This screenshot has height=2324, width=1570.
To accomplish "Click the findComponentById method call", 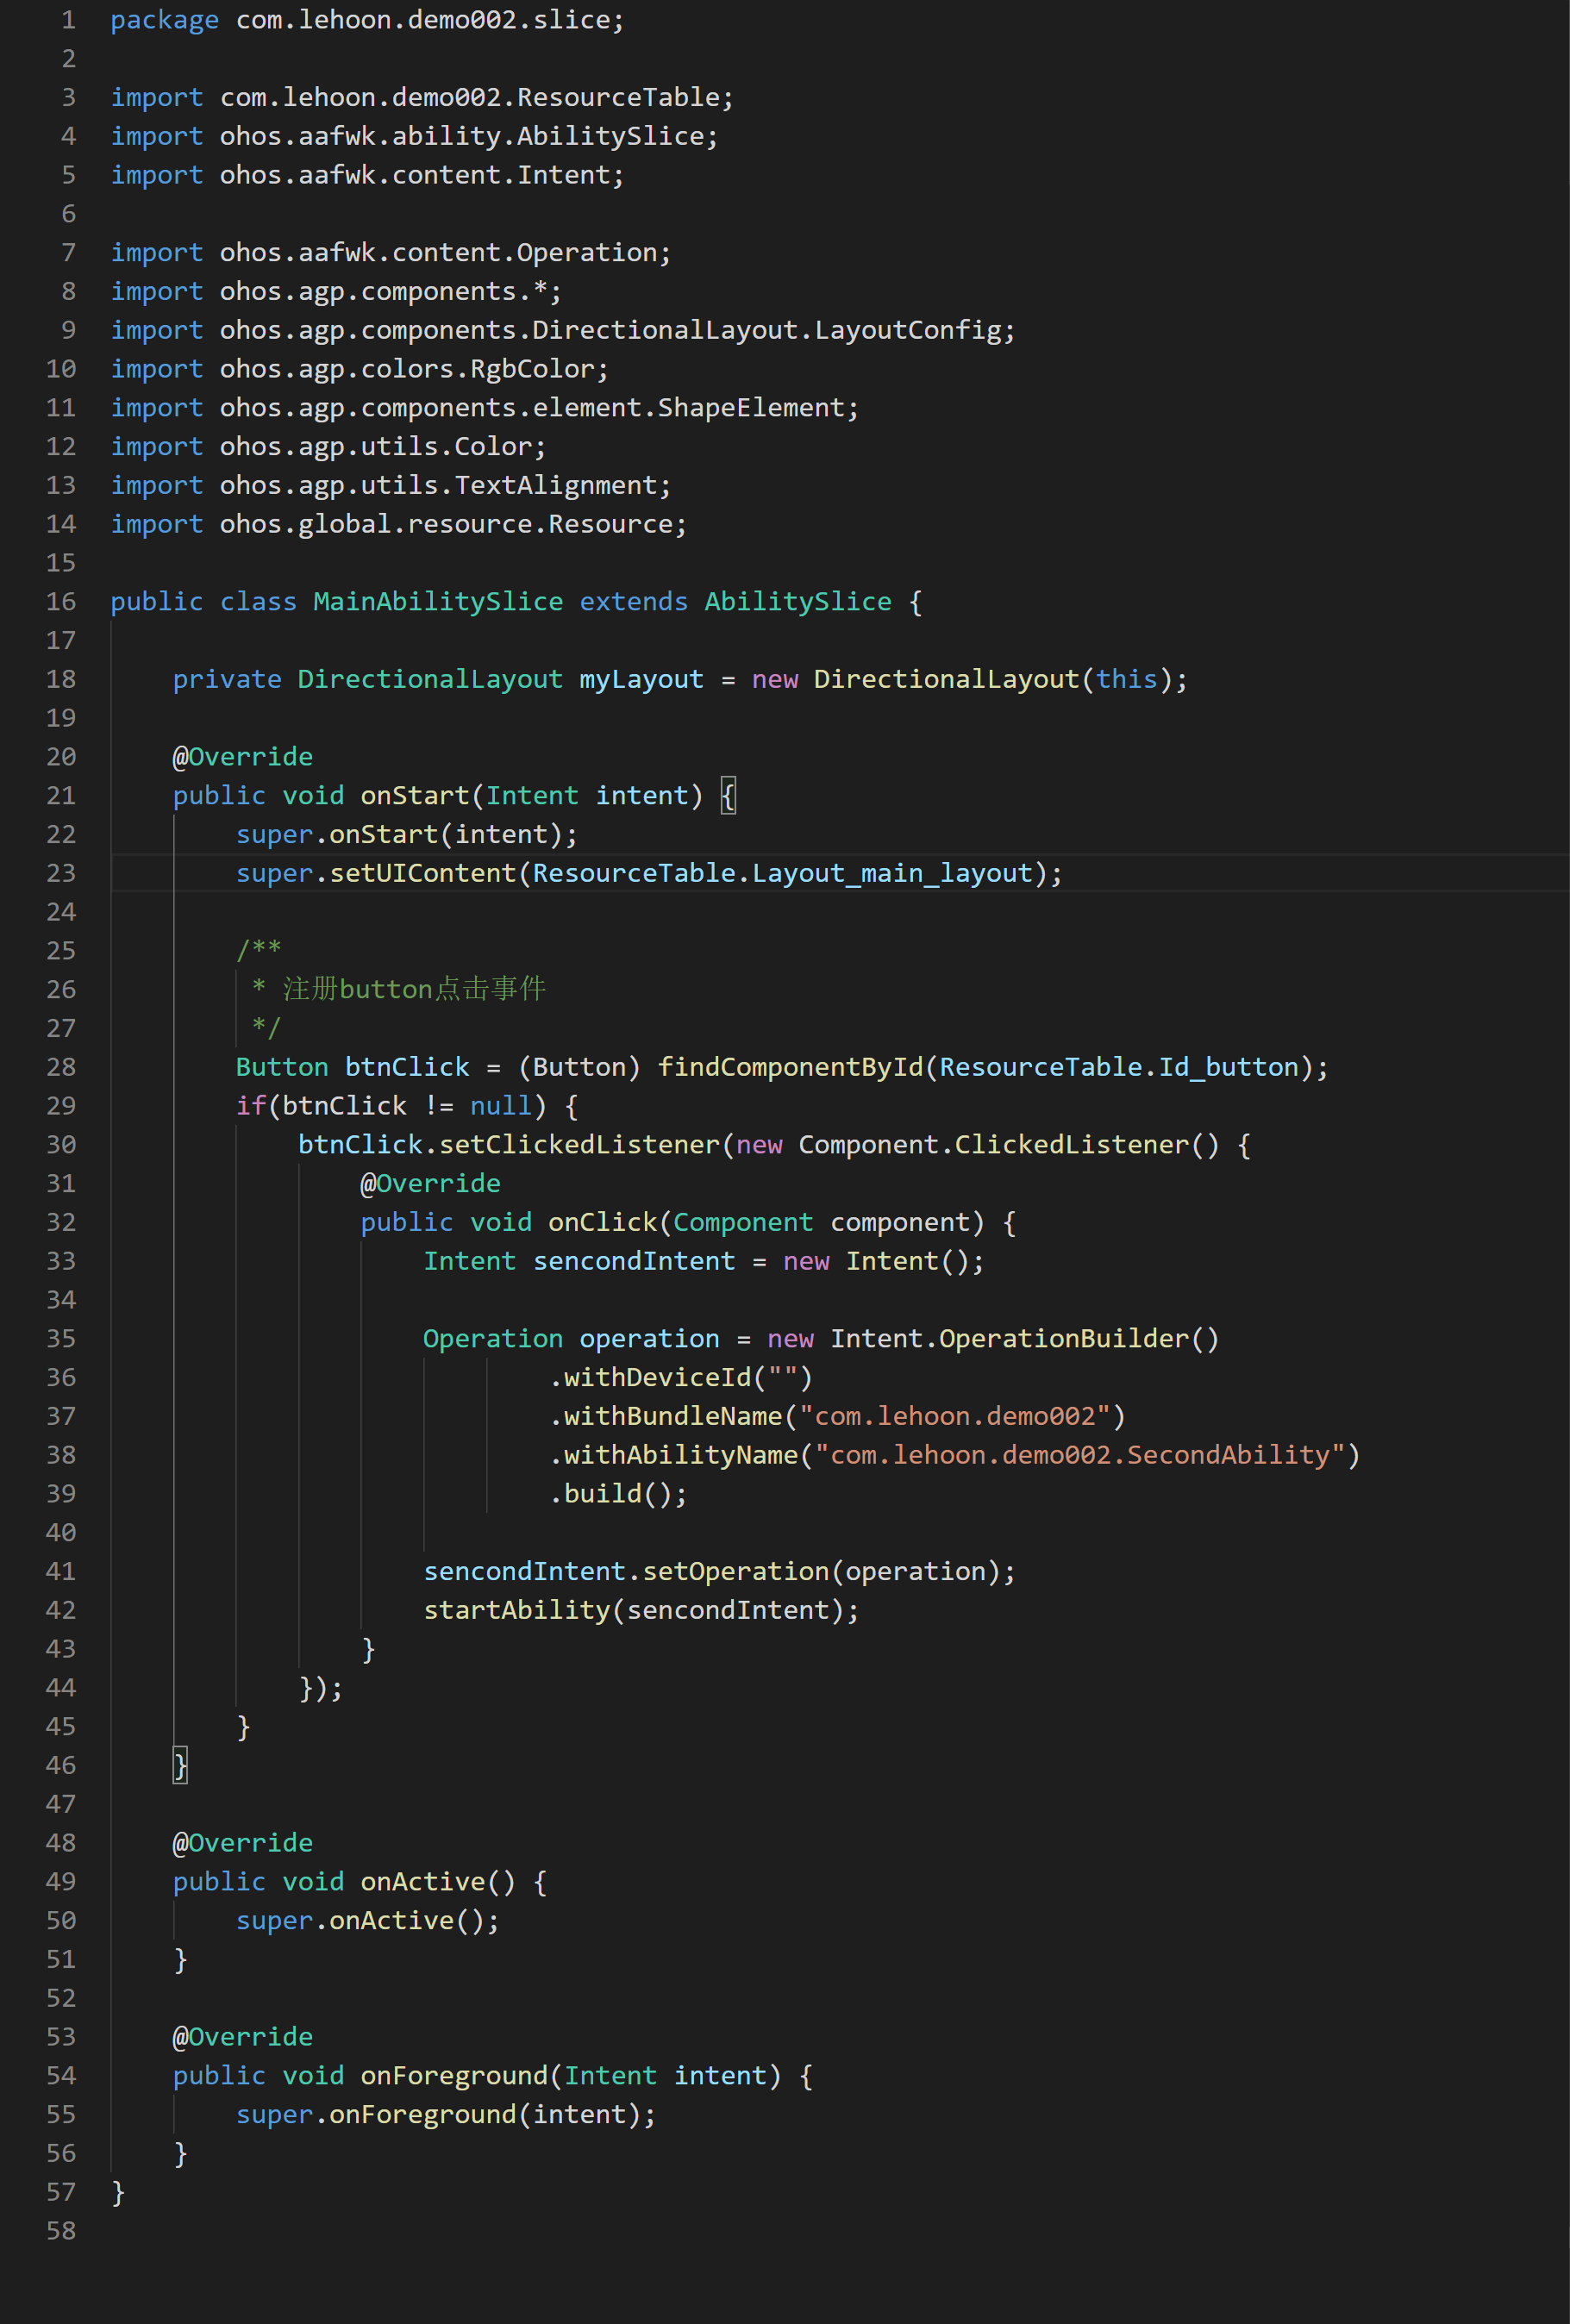I will click(790, 1068).
